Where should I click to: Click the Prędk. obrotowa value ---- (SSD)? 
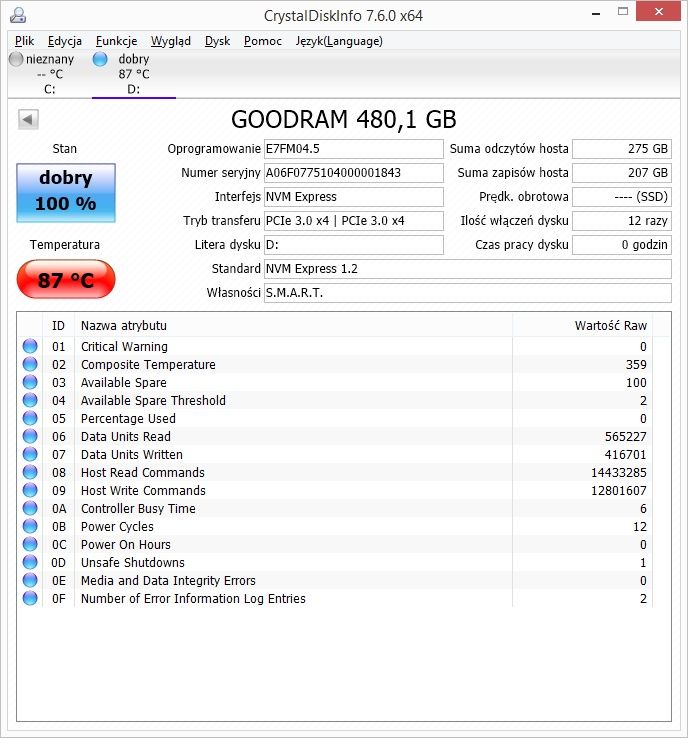(622, 197)
